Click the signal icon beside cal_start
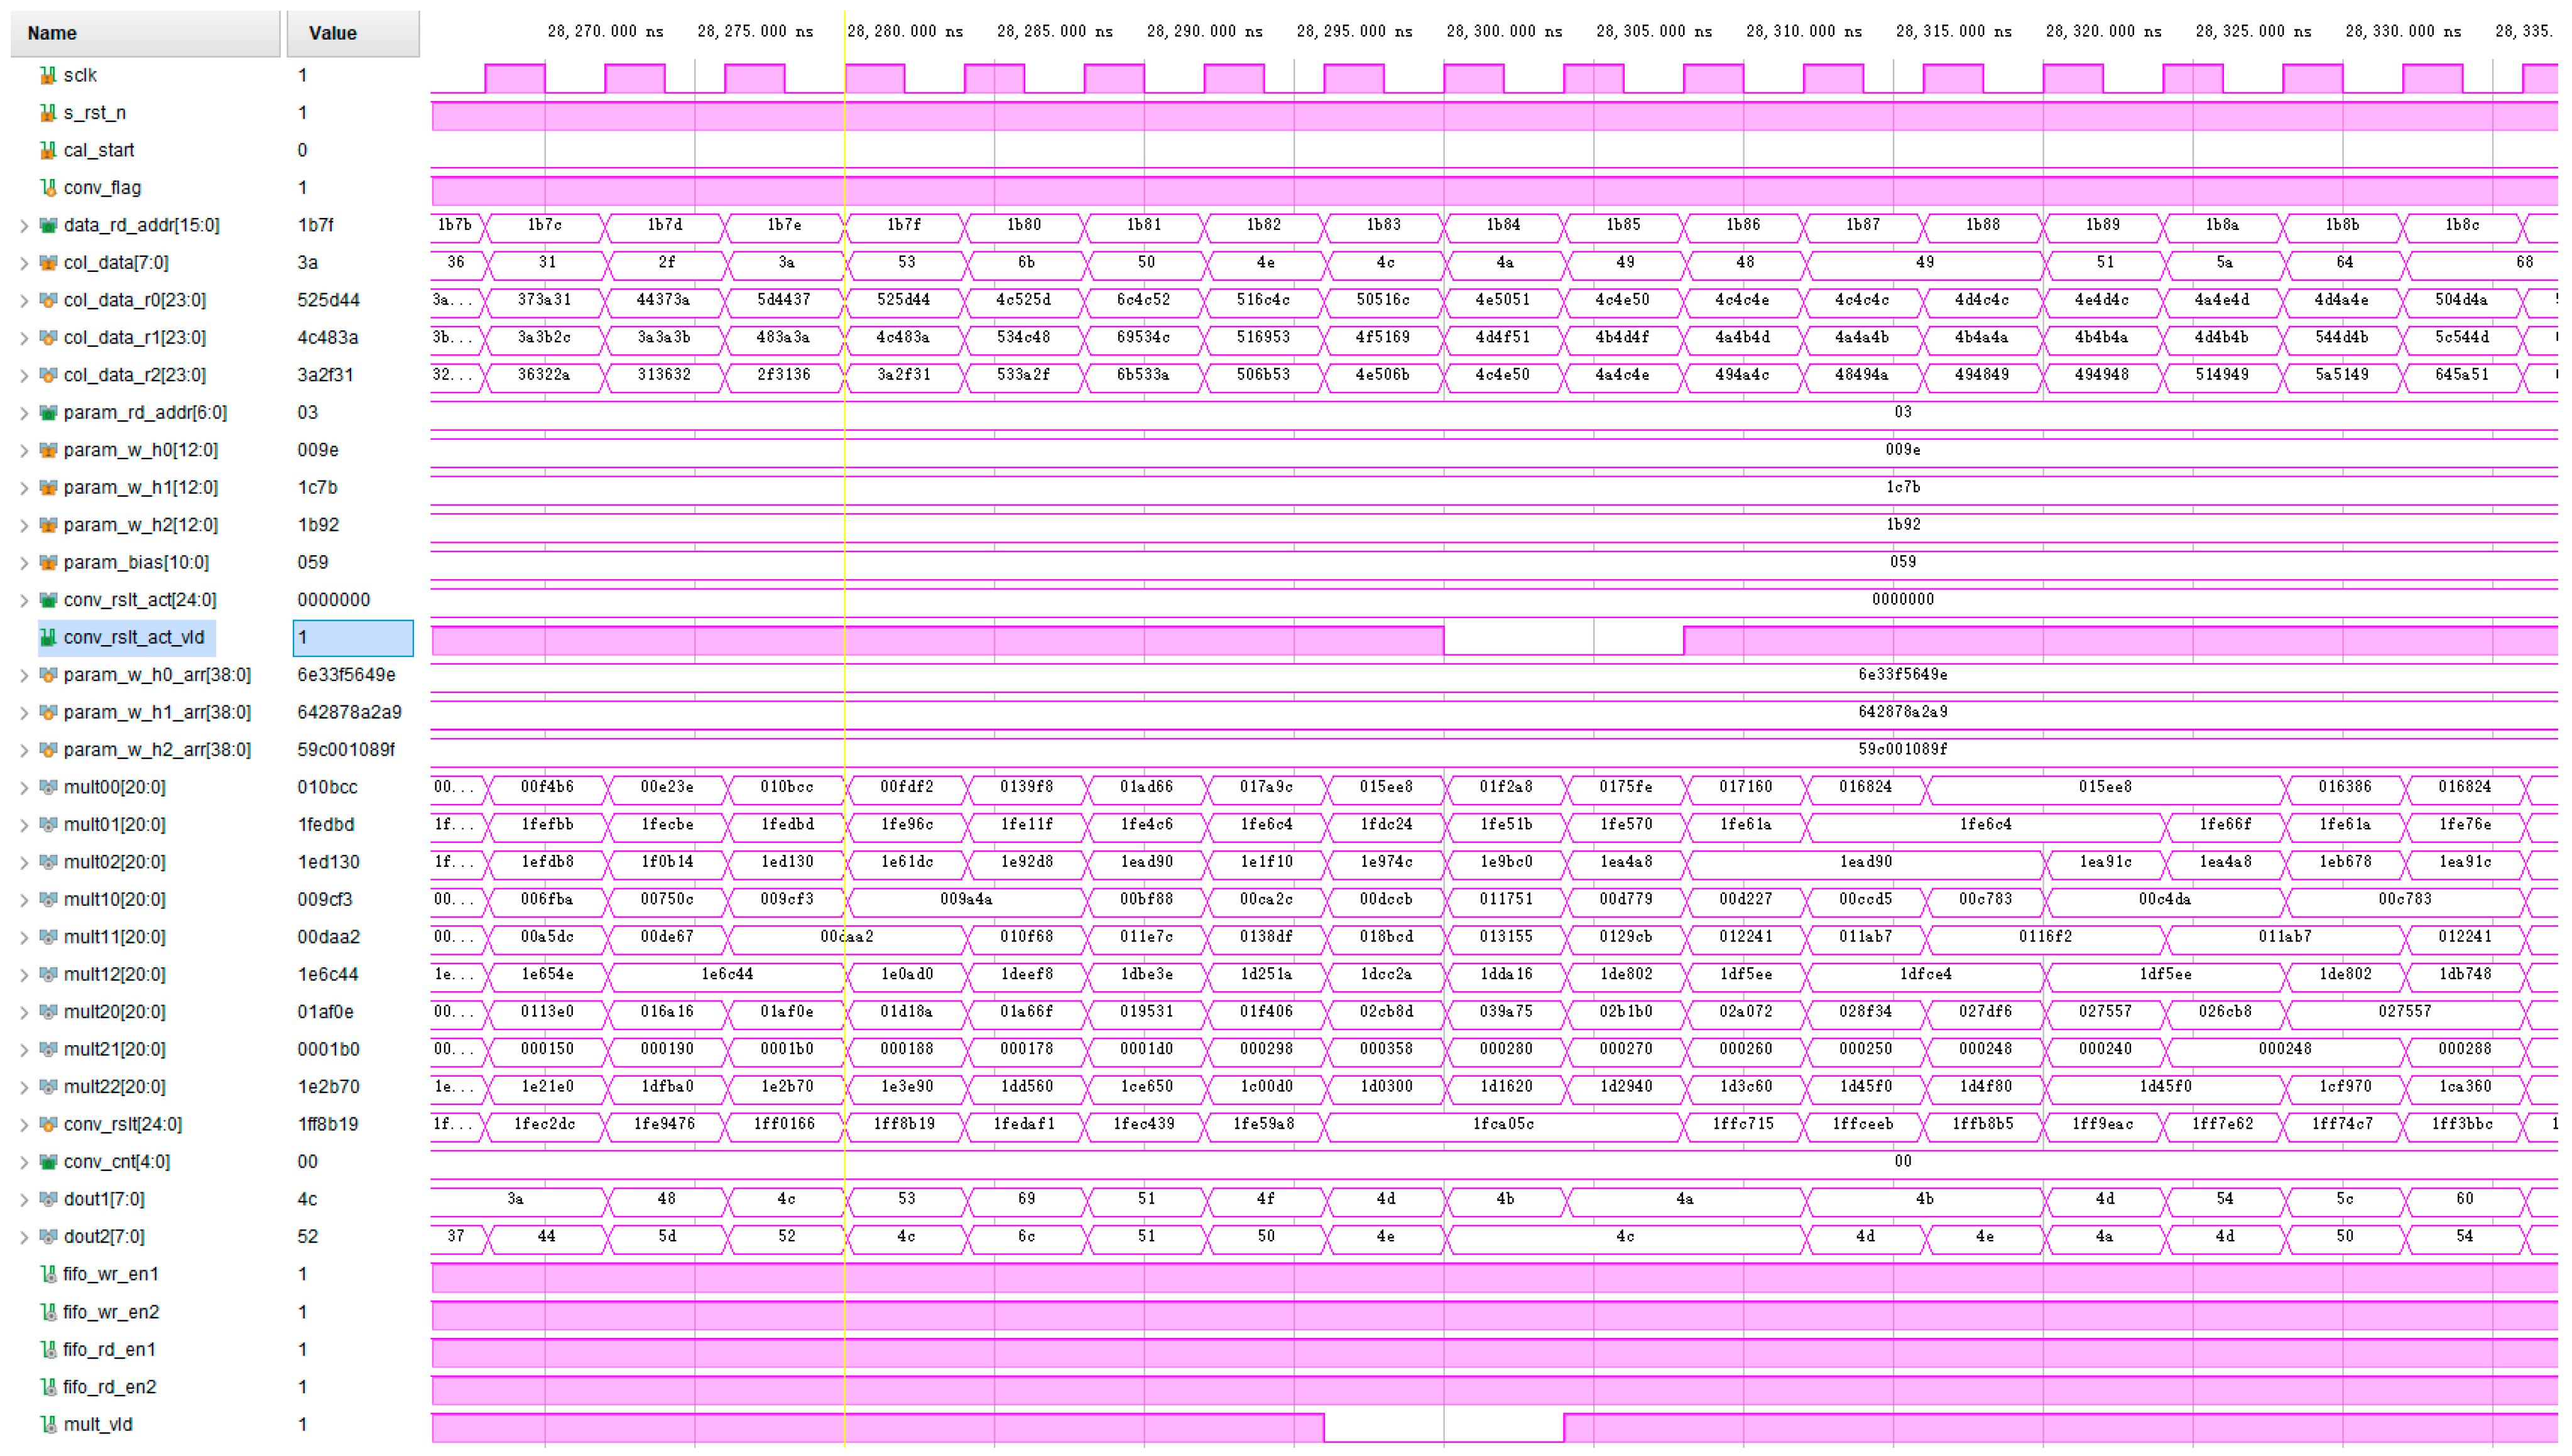2572x1456 pixels. [47, 149]
